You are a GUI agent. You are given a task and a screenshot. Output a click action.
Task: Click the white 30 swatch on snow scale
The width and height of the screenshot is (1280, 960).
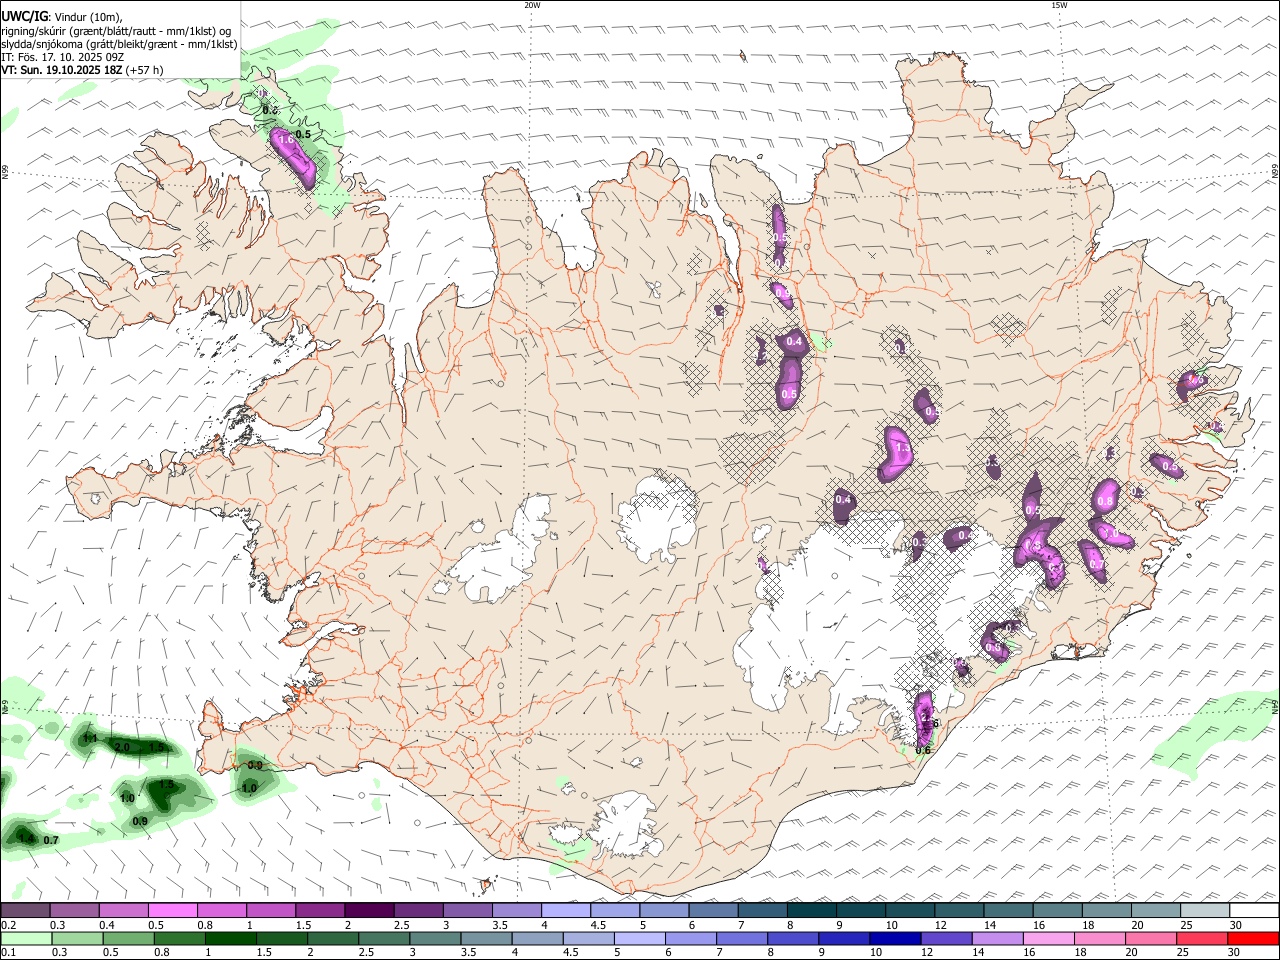[x=1254, y=911]
